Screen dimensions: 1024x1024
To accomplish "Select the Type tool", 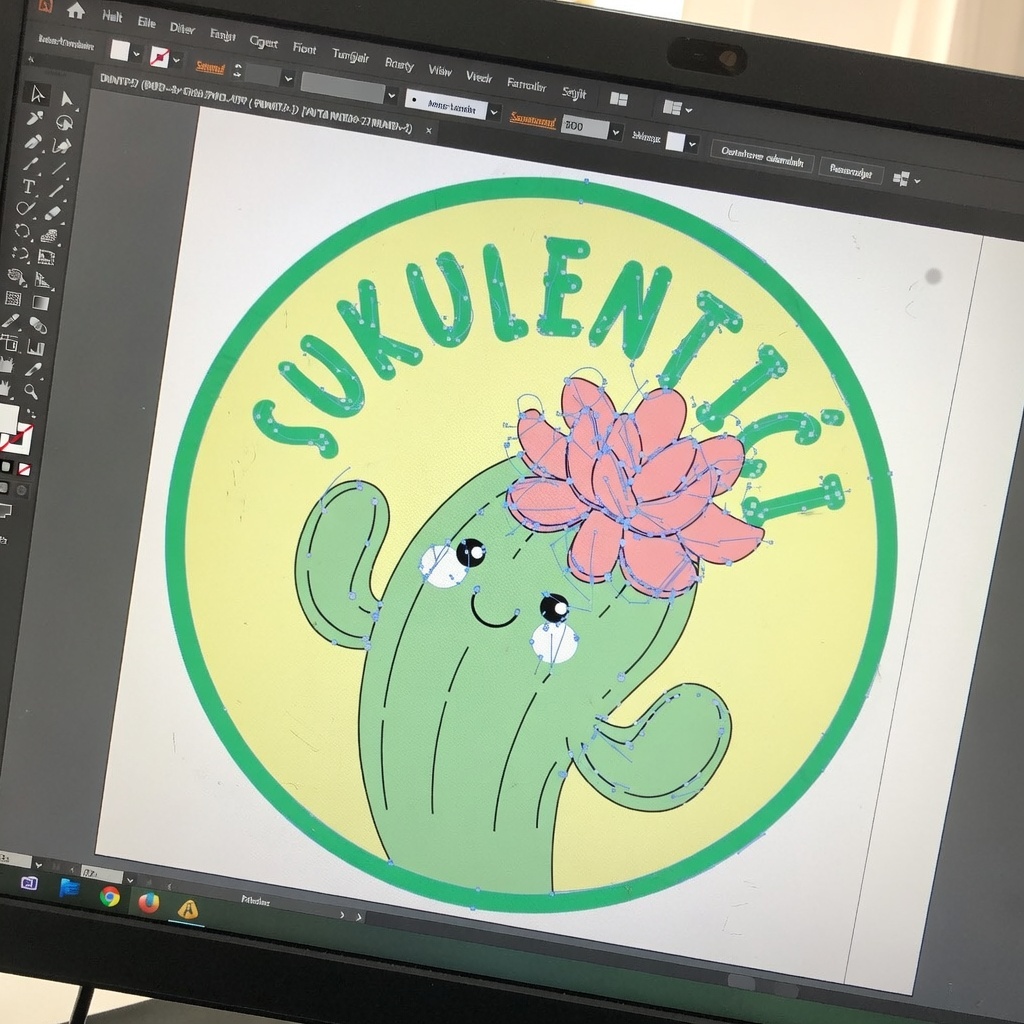I will click(x=29, y=186).
